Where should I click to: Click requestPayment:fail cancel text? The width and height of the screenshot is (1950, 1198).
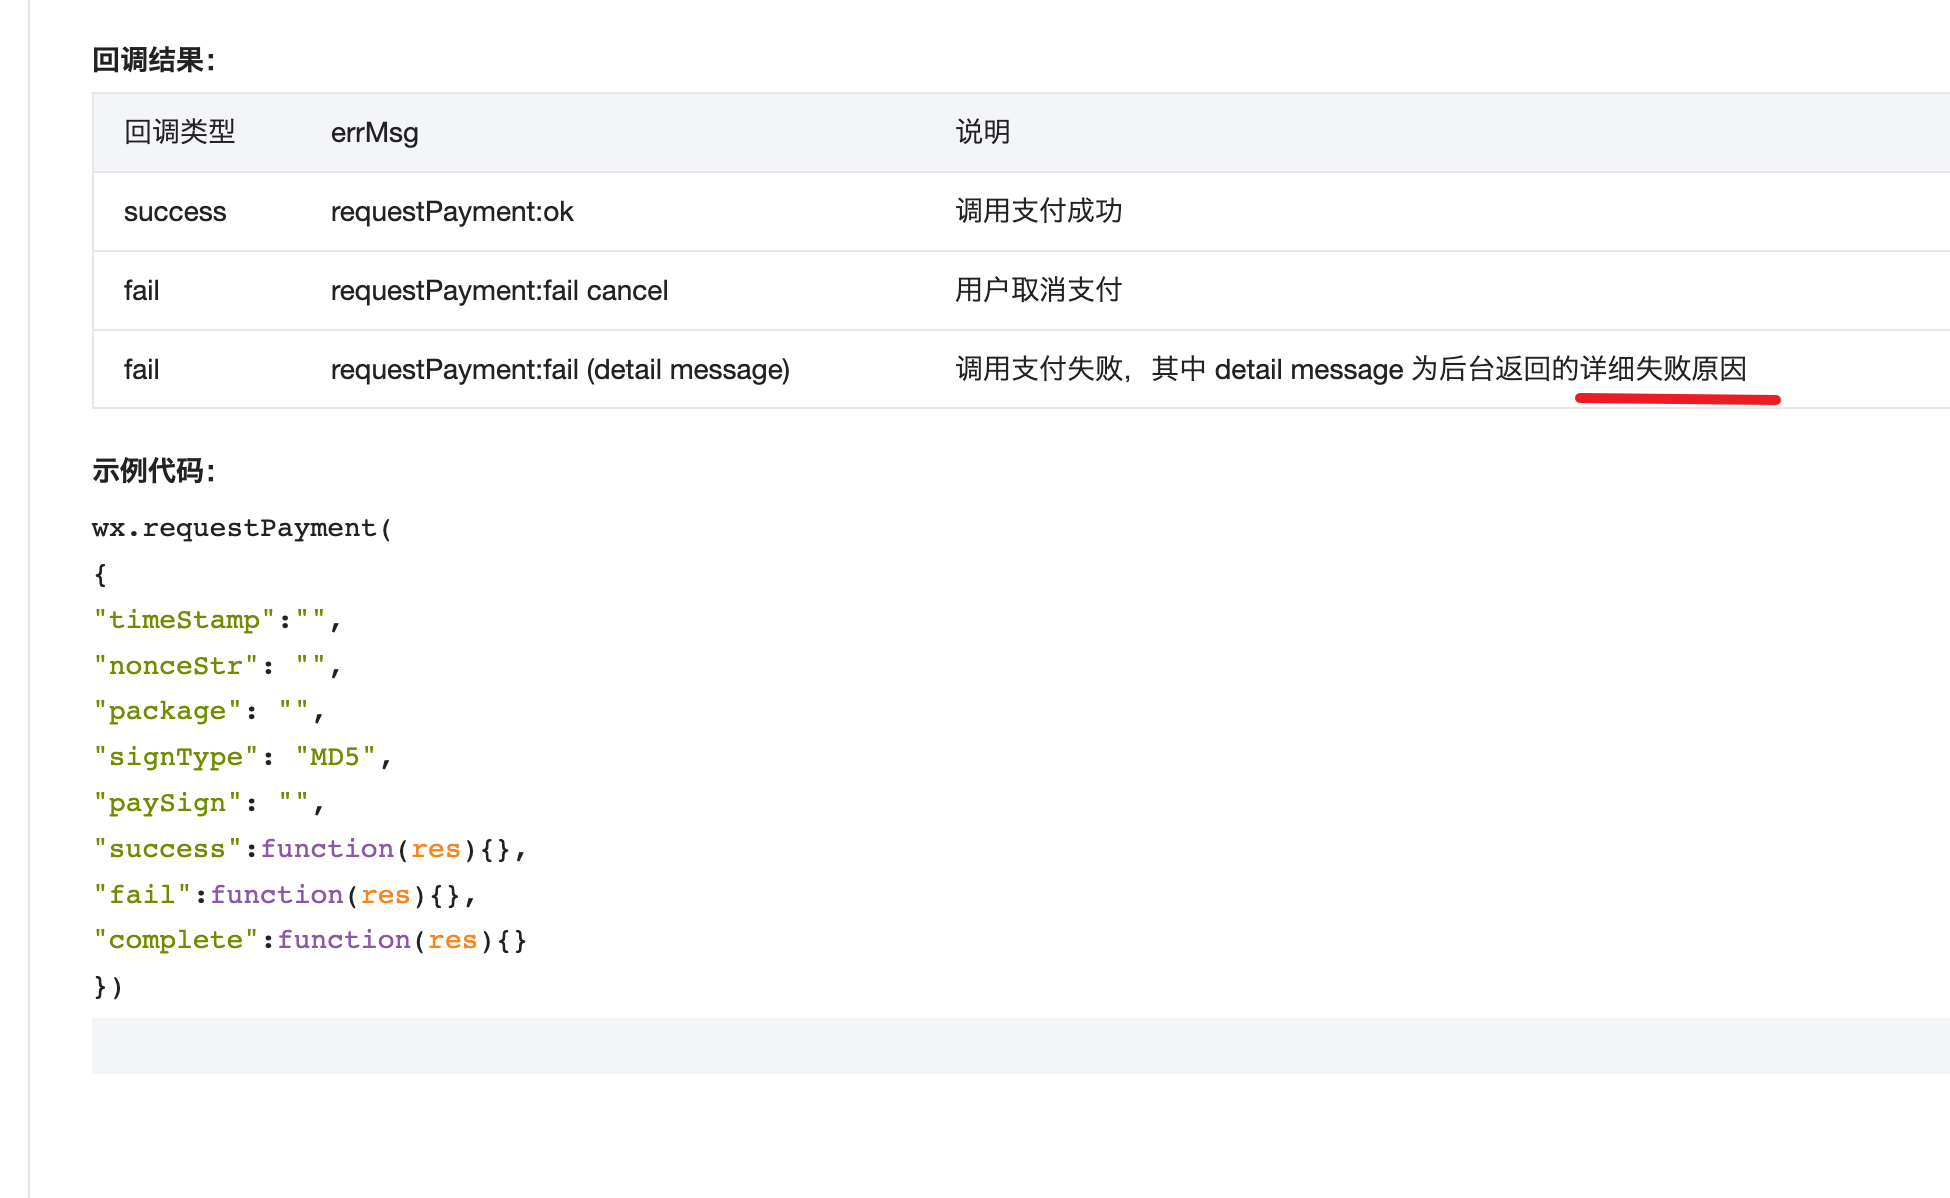(x=499, y=291)
